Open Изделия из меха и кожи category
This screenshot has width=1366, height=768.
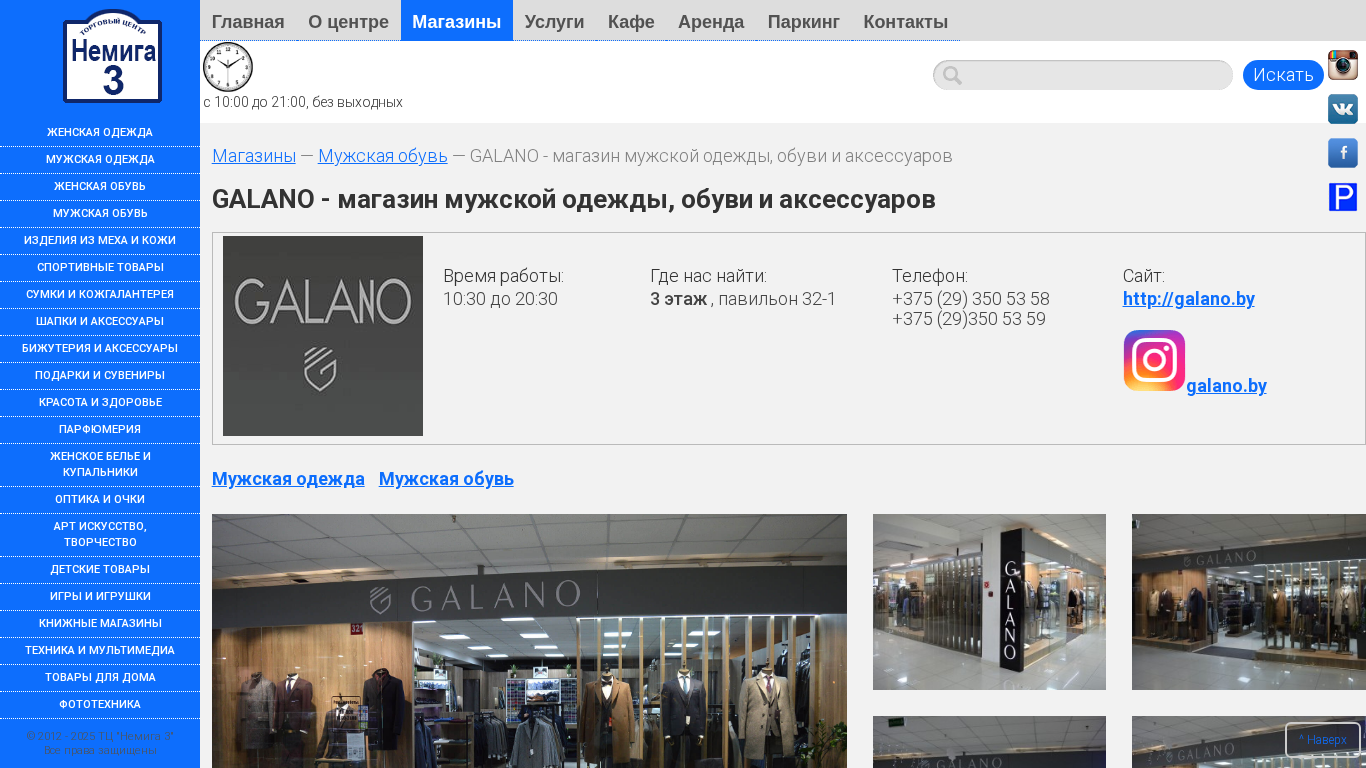pos(100,241)
